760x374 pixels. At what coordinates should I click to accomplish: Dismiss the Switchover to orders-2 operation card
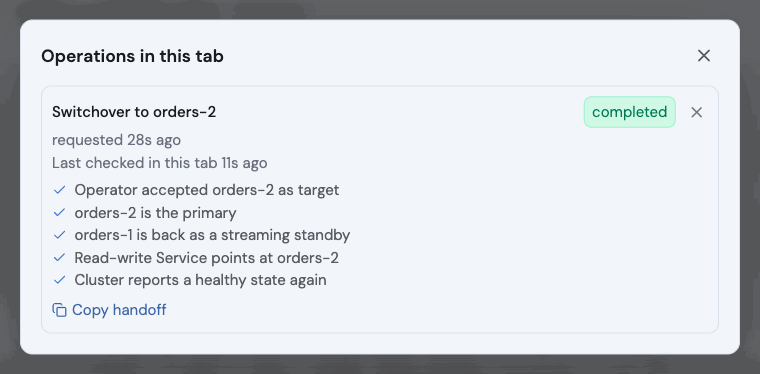coord(697,112)
